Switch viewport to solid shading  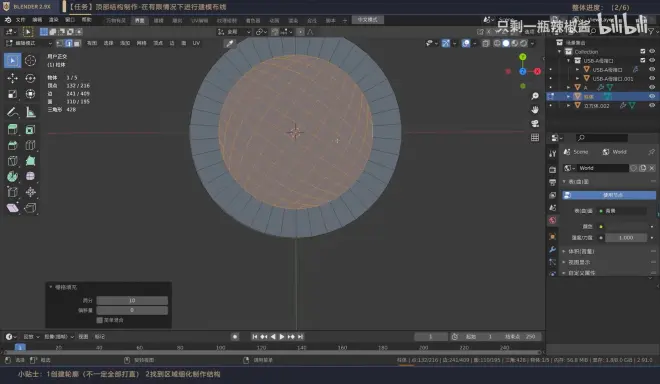506,43
